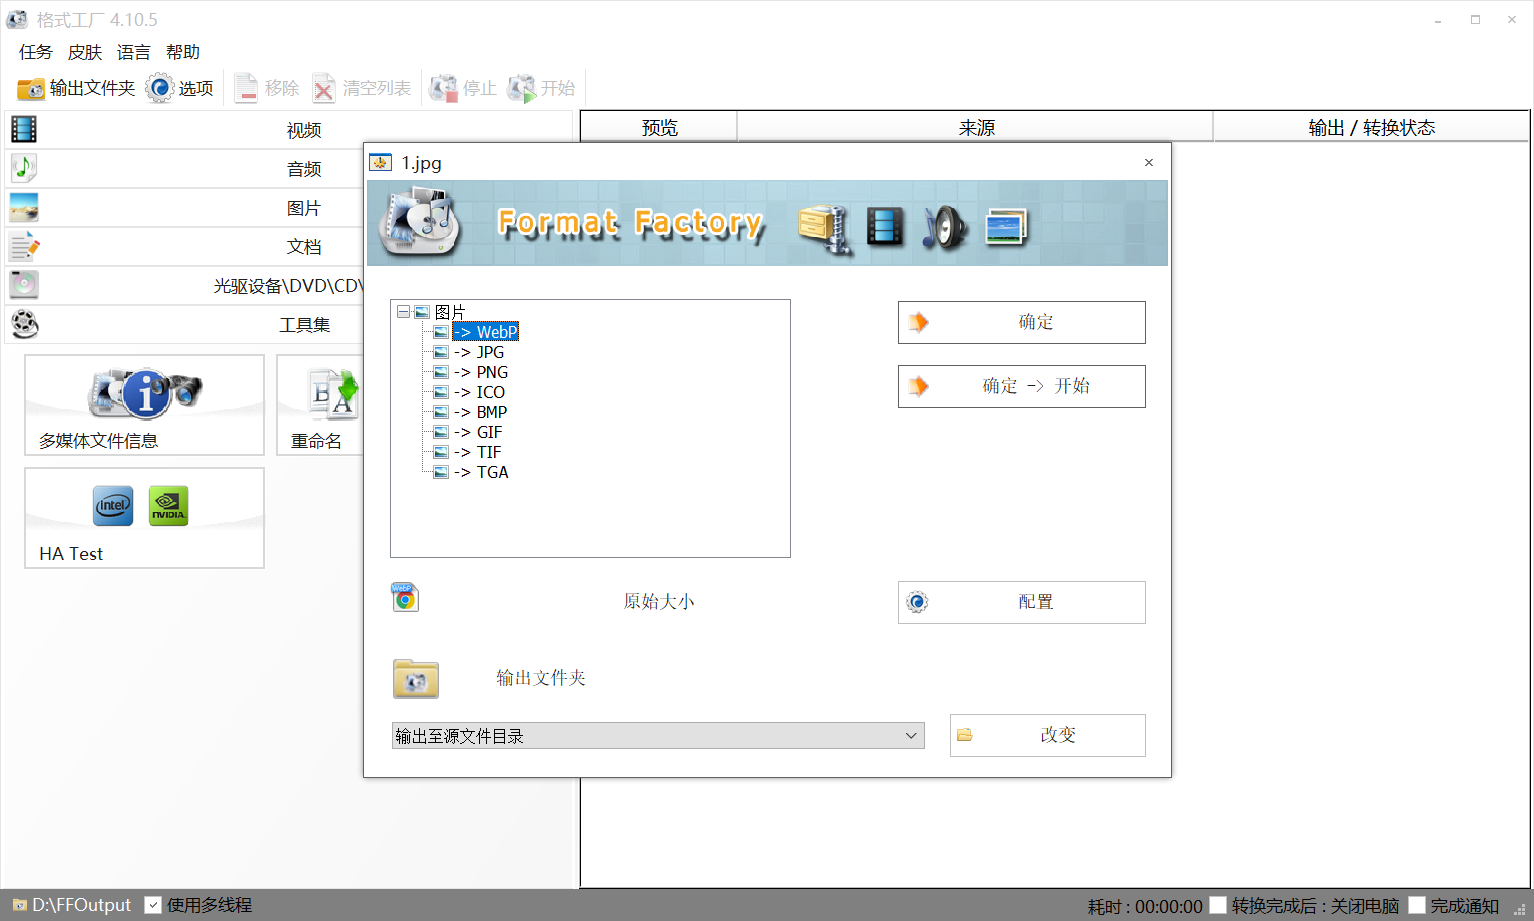This screenshot has height=921, width=1534.
Task: Click the 开始 toolbar button
Action: click(x=541, y=88)
